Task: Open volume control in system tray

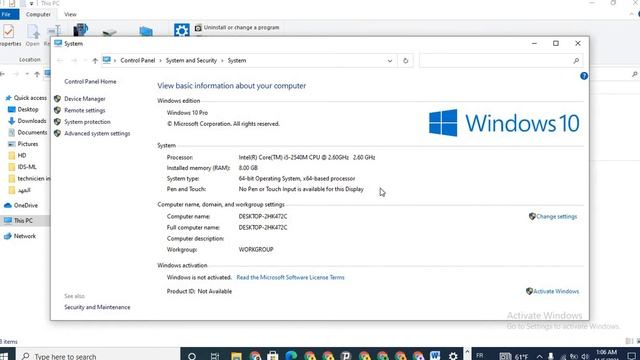Action: [x=585, y=356]
